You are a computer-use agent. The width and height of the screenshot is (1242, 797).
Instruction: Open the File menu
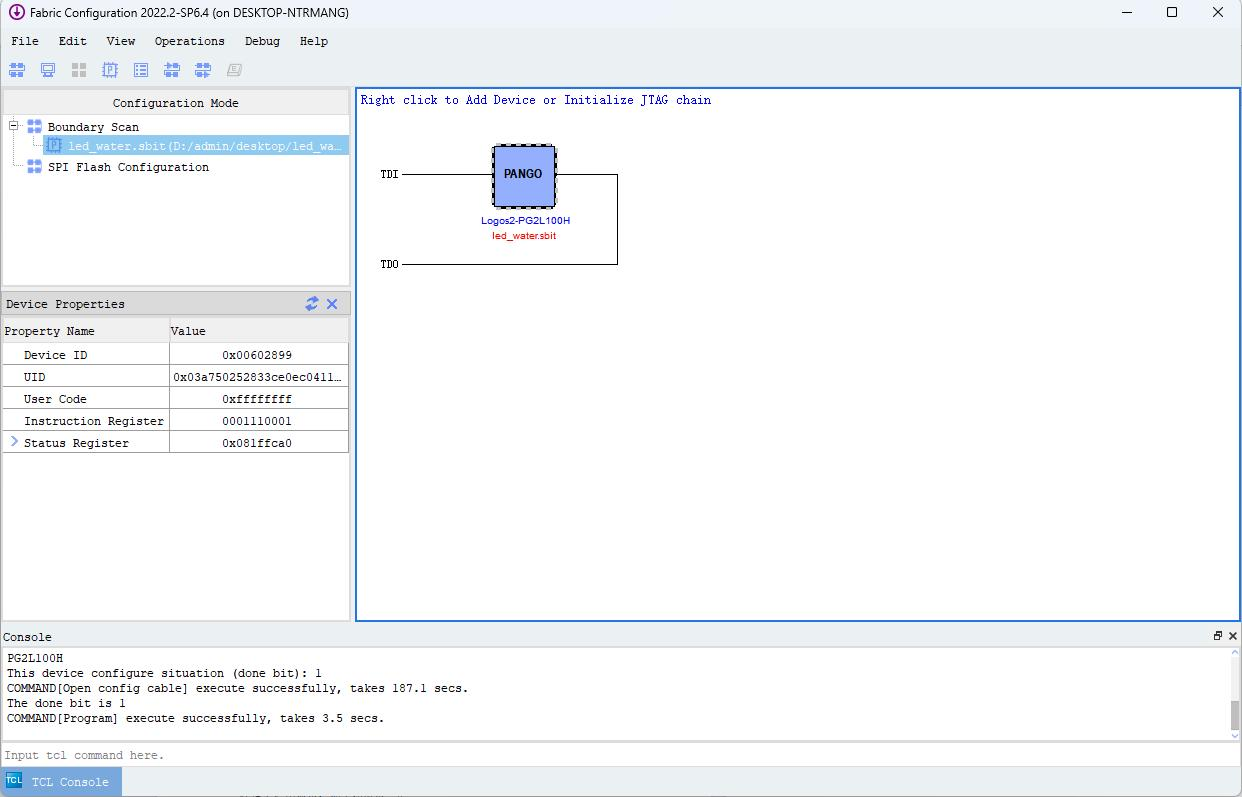pos(25,41)
